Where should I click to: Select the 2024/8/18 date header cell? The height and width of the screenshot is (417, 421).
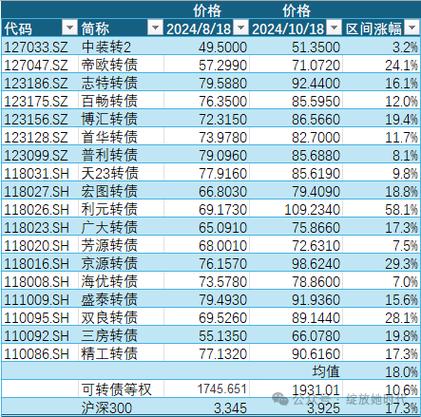207,28
